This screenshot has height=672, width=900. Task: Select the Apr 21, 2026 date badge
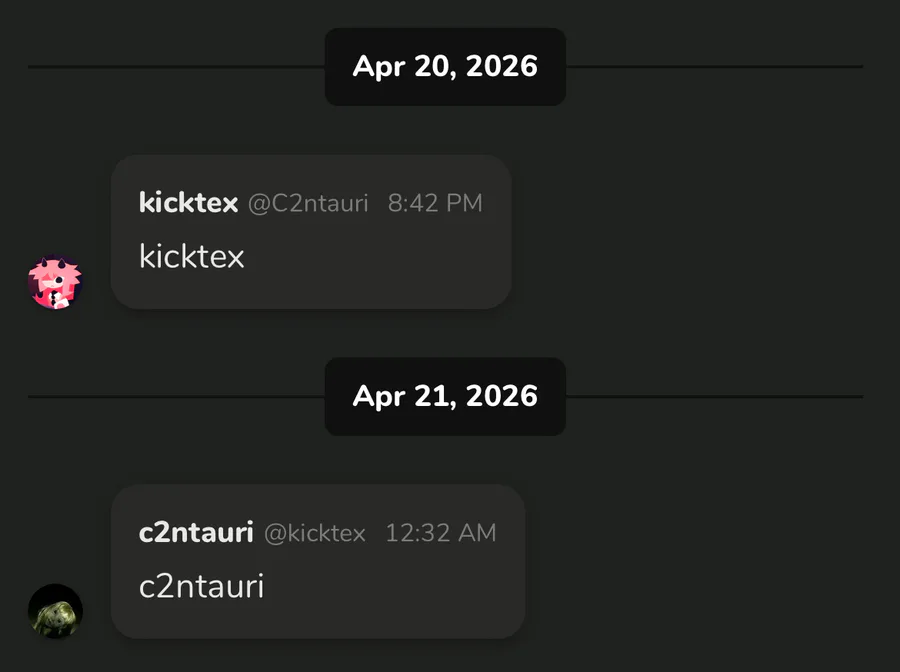[445, 396]
